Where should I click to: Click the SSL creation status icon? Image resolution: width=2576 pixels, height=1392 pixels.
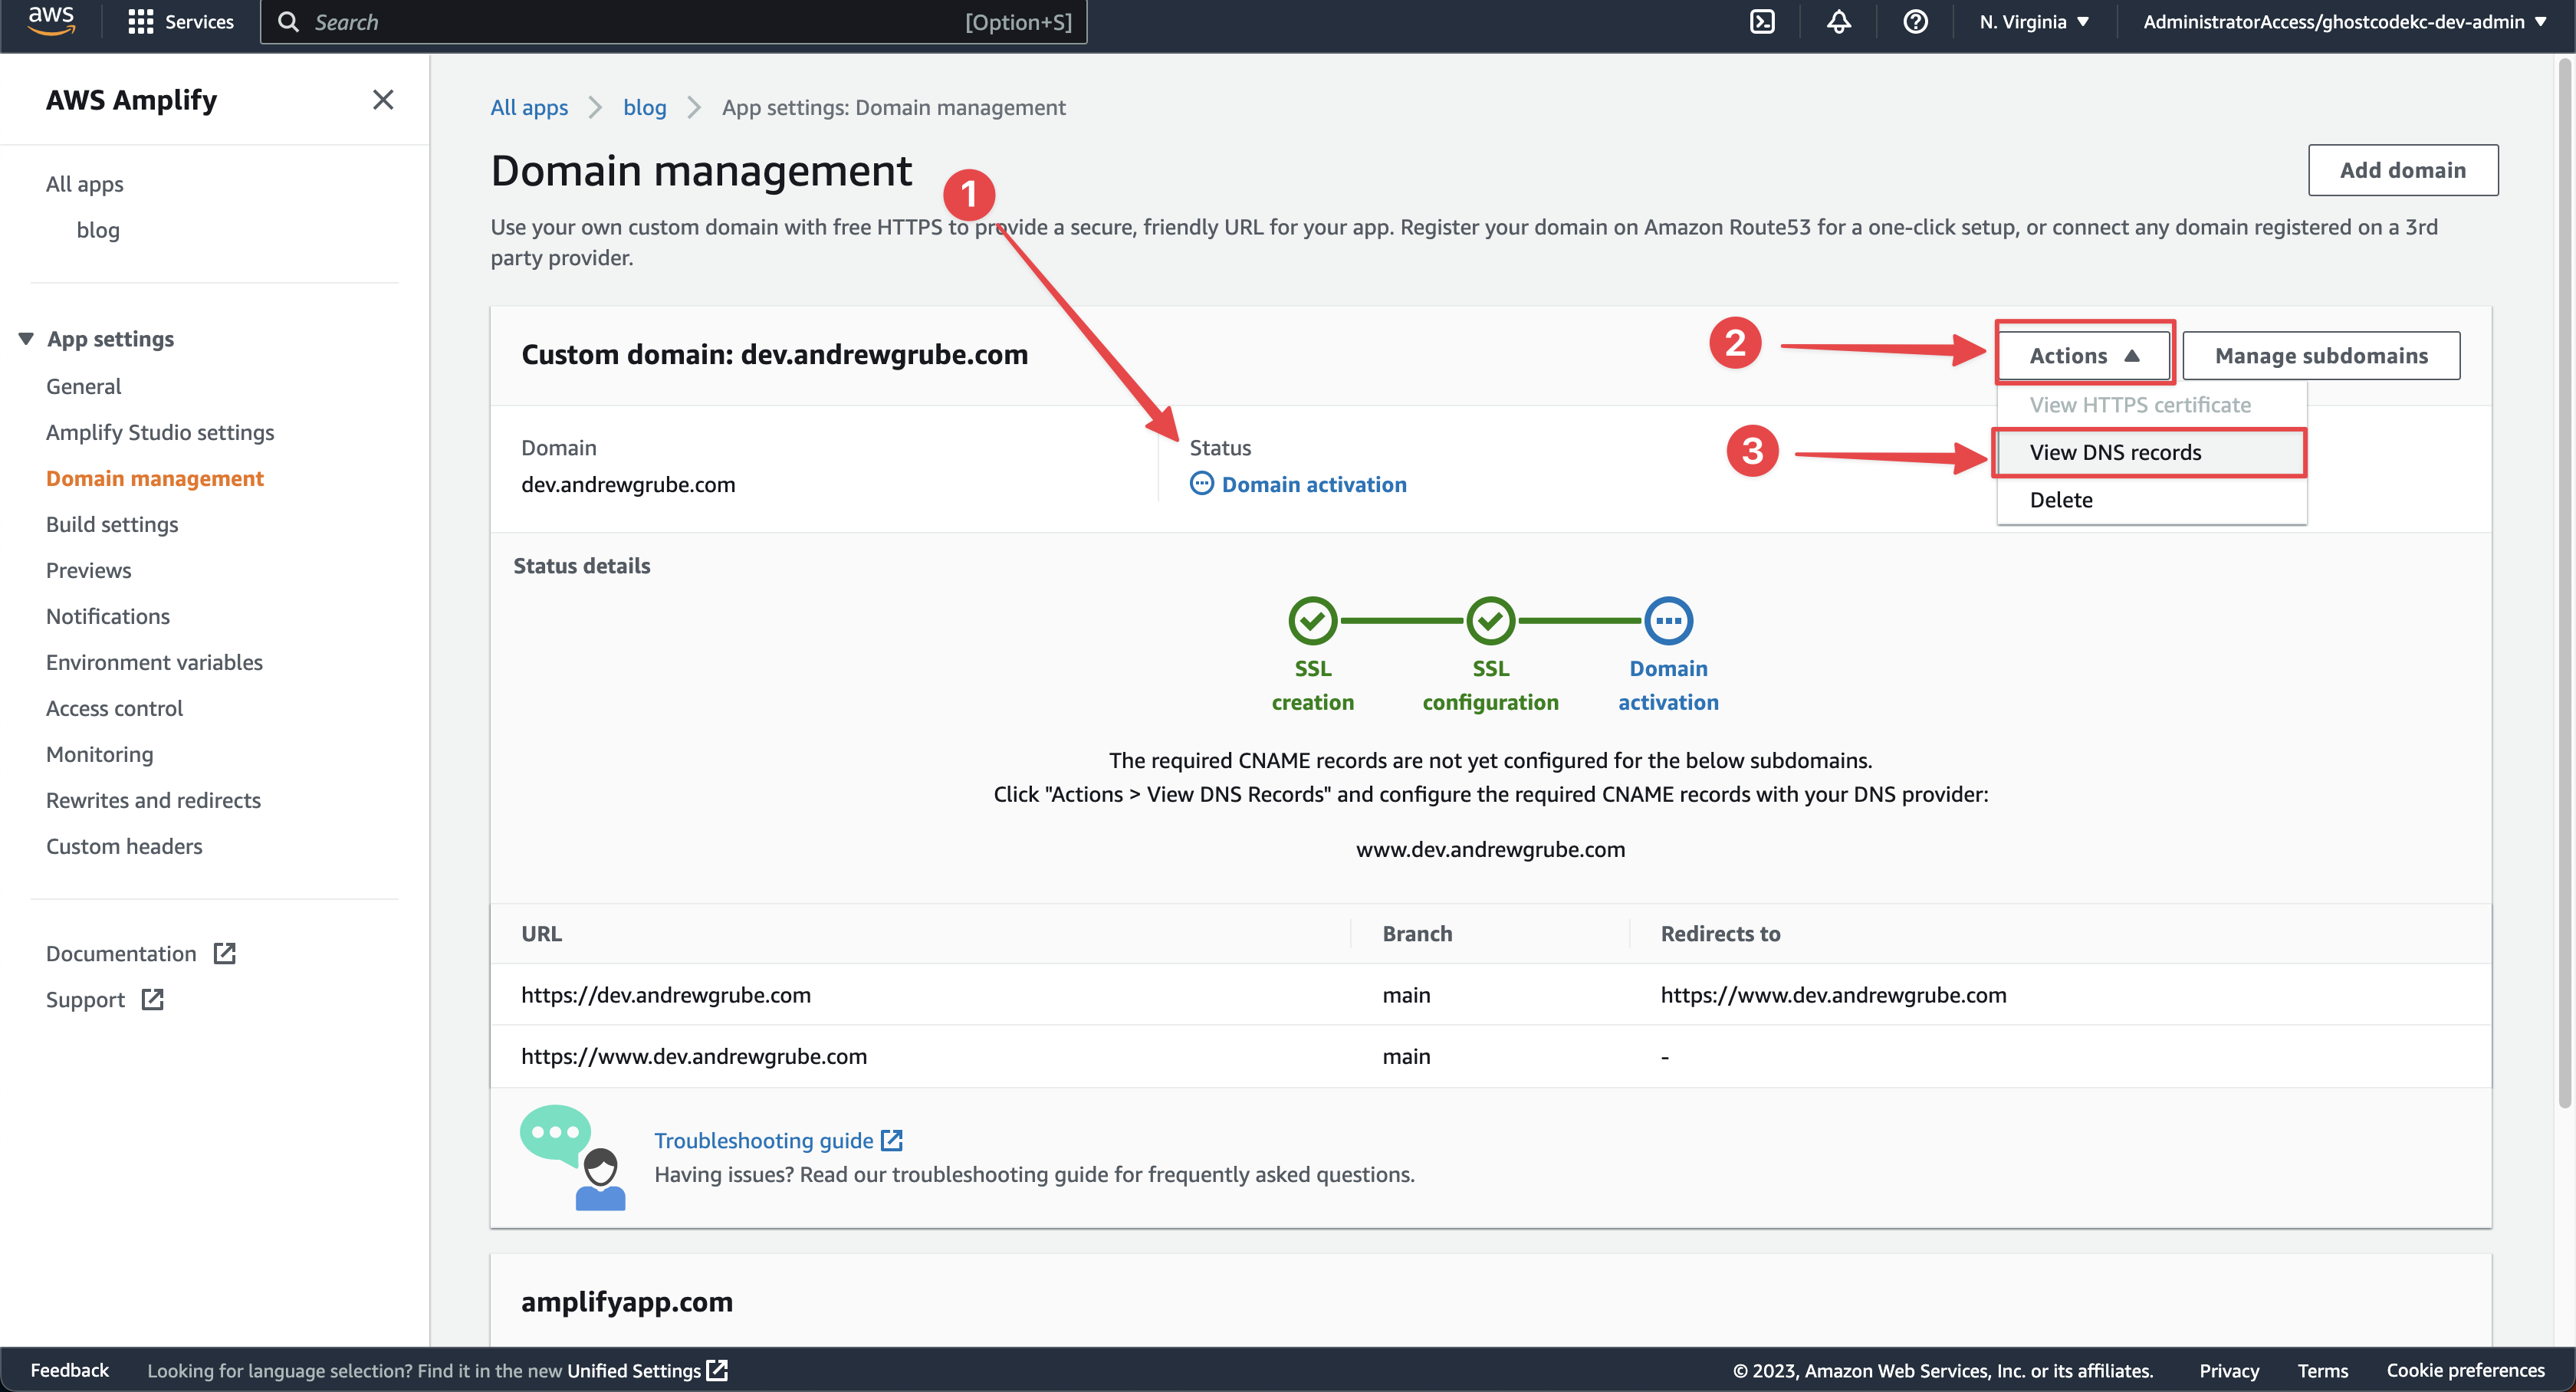pyautogui.click(x=1313, y=621)
